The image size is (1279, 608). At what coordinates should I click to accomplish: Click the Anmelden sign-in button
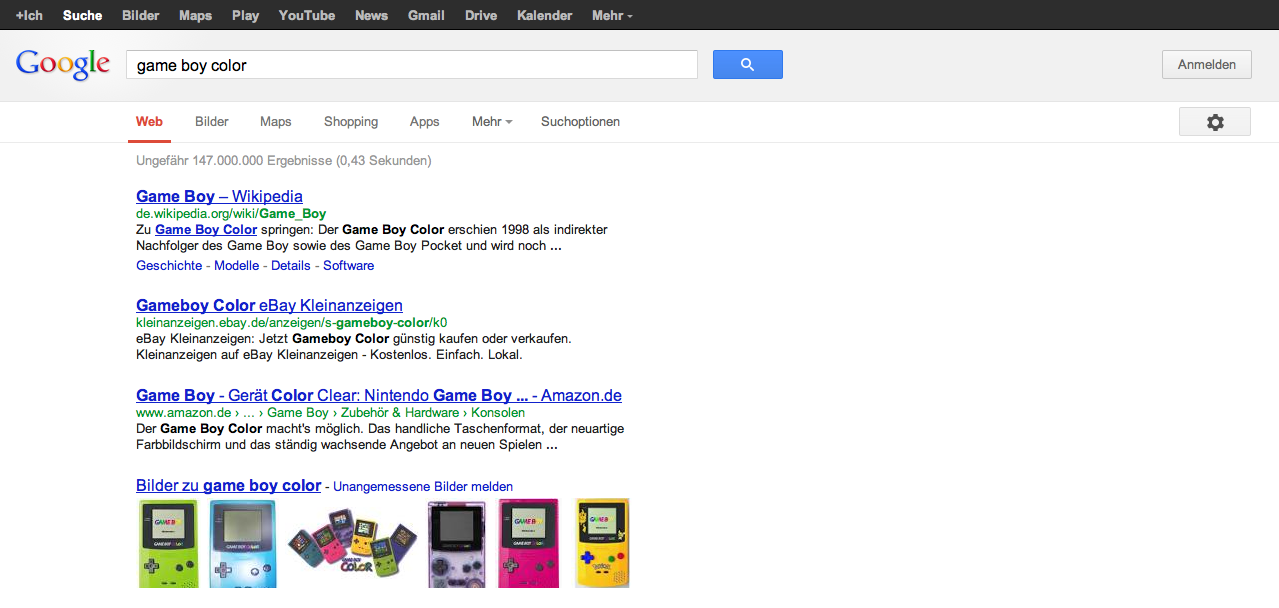point(1206,65)
